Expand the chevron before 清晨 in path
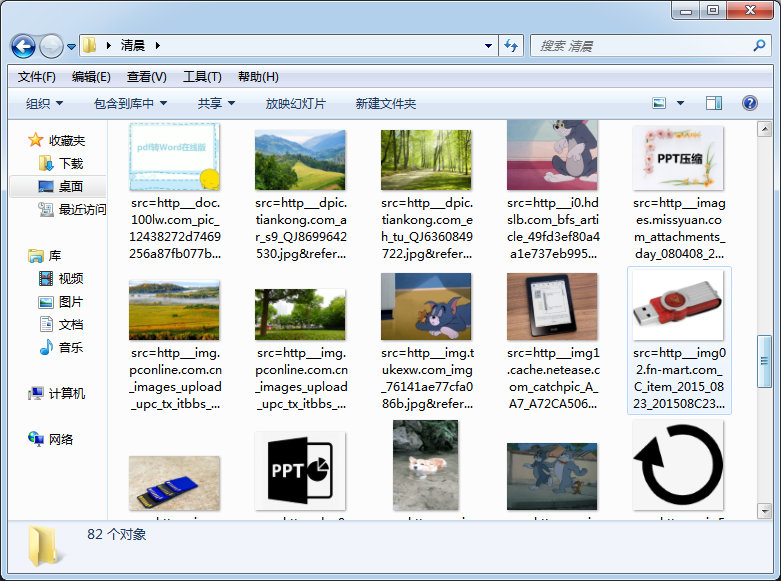The image size is (781, 581). pos(109,46)
